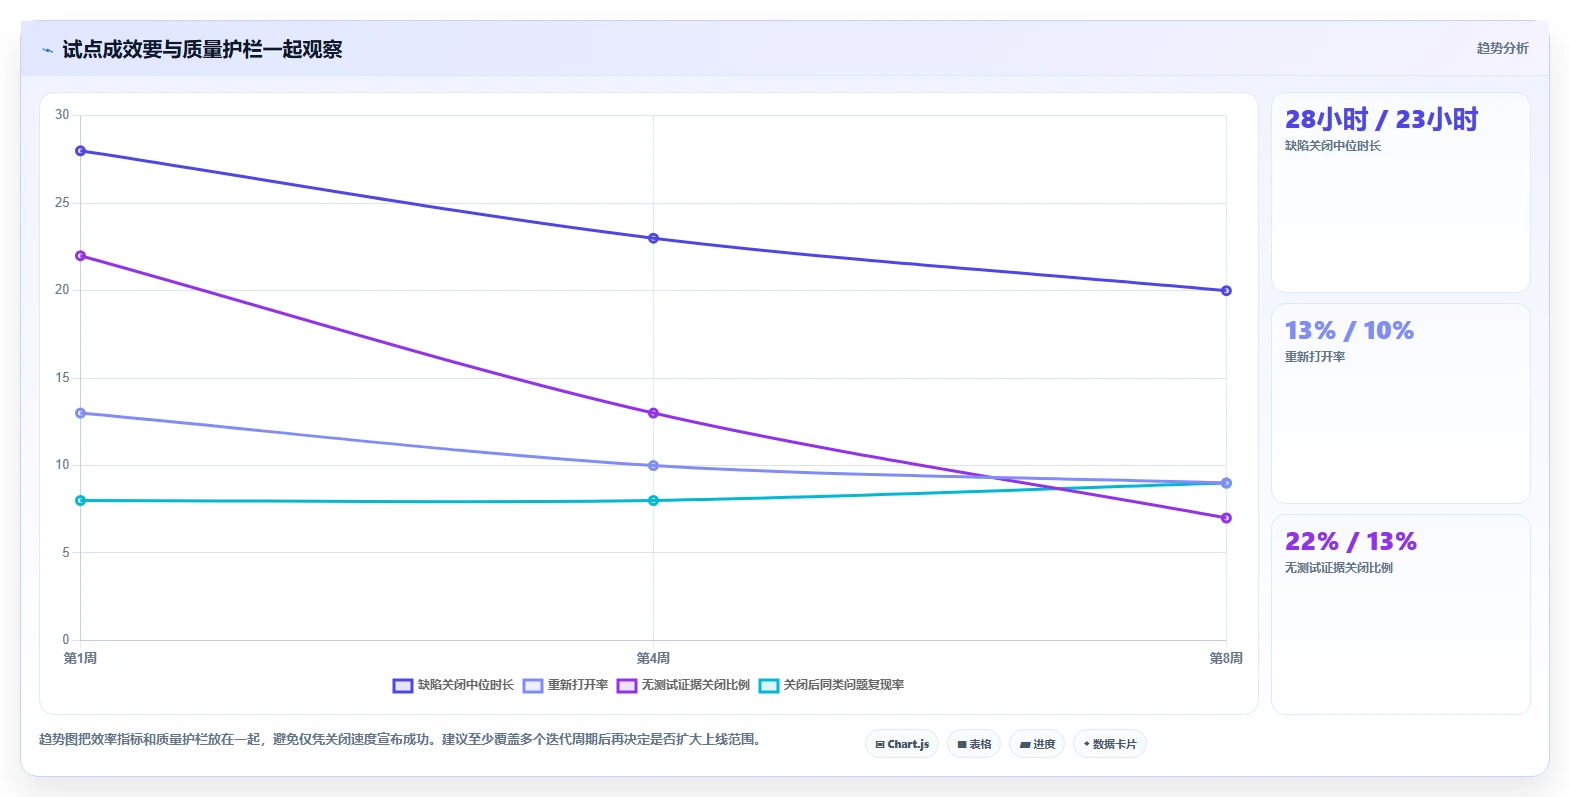Image resolution: width=1570 pixels, height=797 pixels.
Task: Click 缺陷关闭中位时长 data point at 第8周
Action: pos(1227,291)
